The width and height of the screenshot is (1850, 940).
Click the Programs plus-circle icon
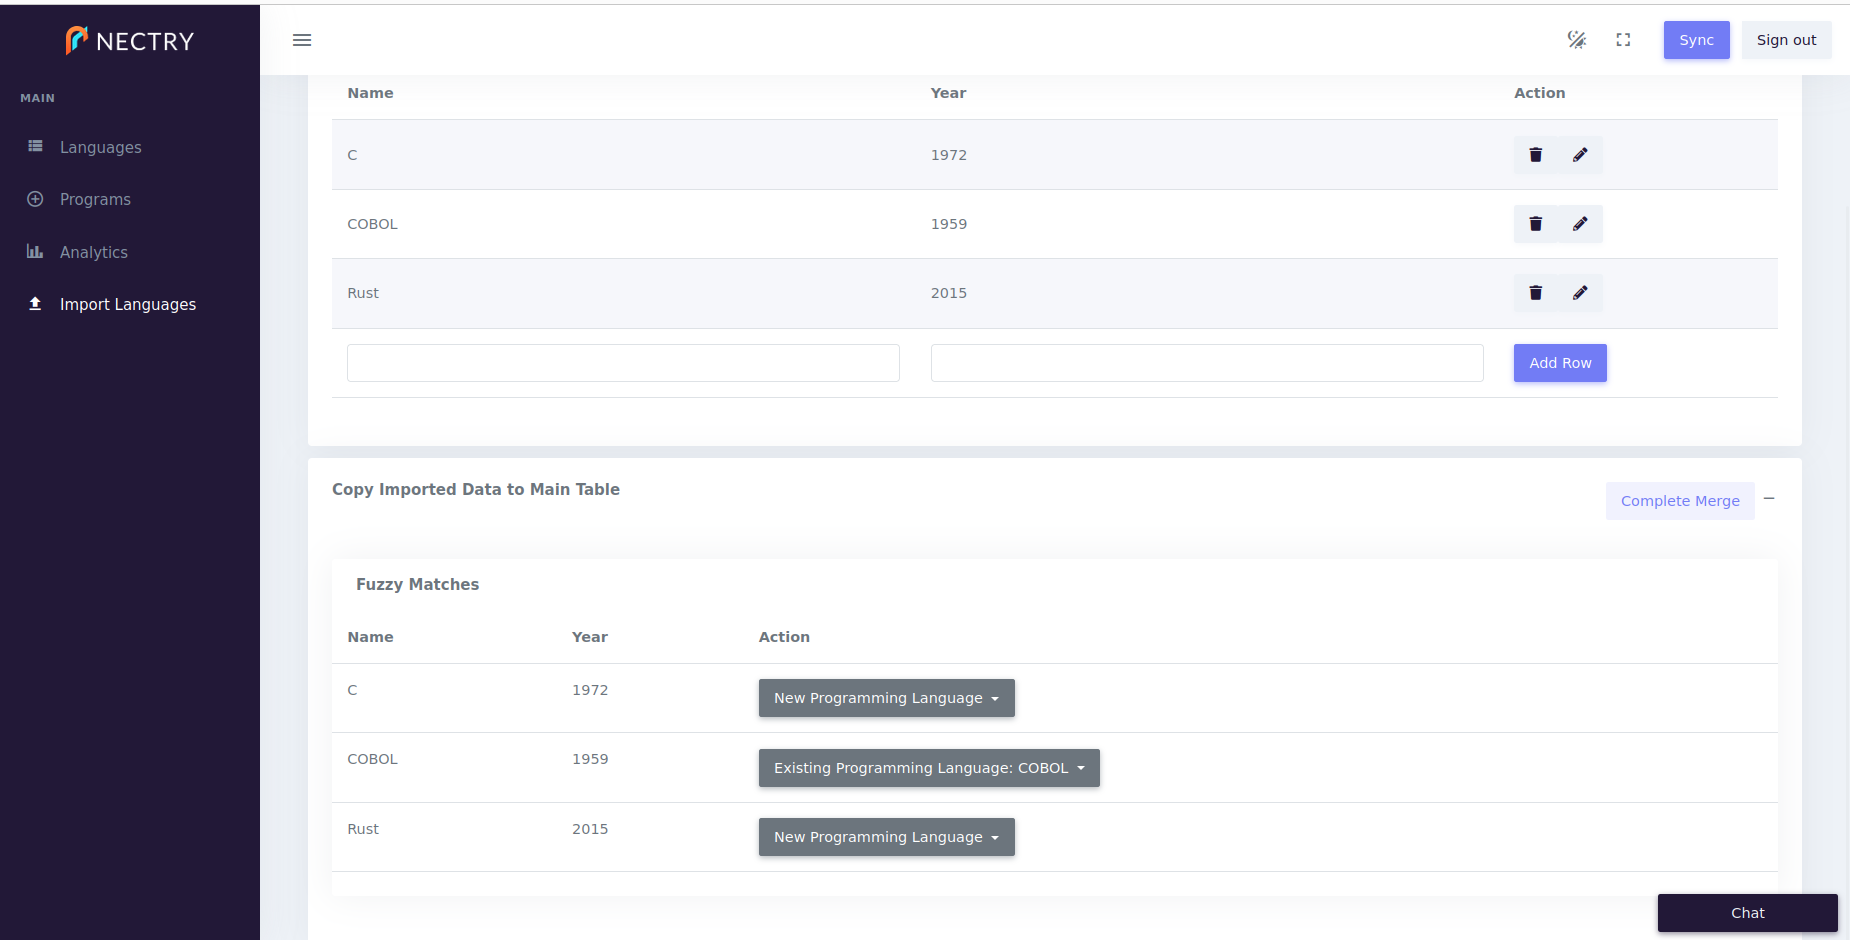pos(35,199)
